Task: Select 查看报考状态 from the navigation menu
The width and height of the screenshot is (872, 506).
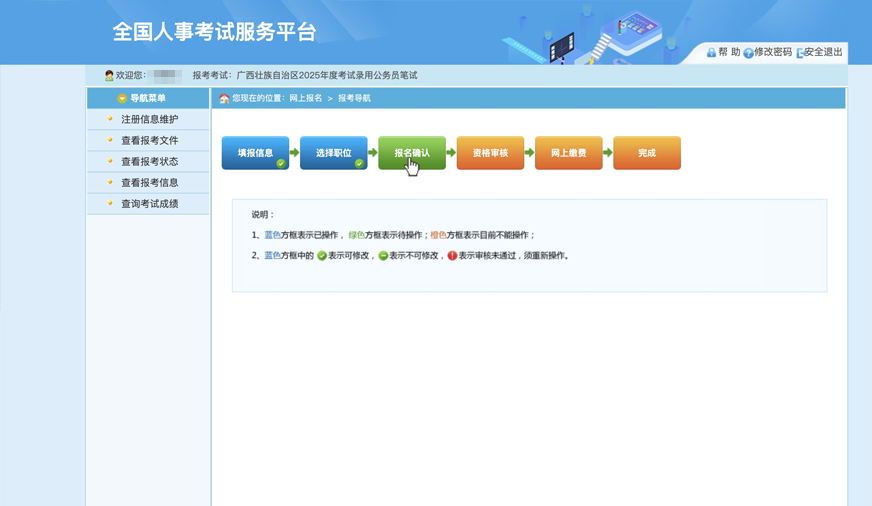Action: 149,162
